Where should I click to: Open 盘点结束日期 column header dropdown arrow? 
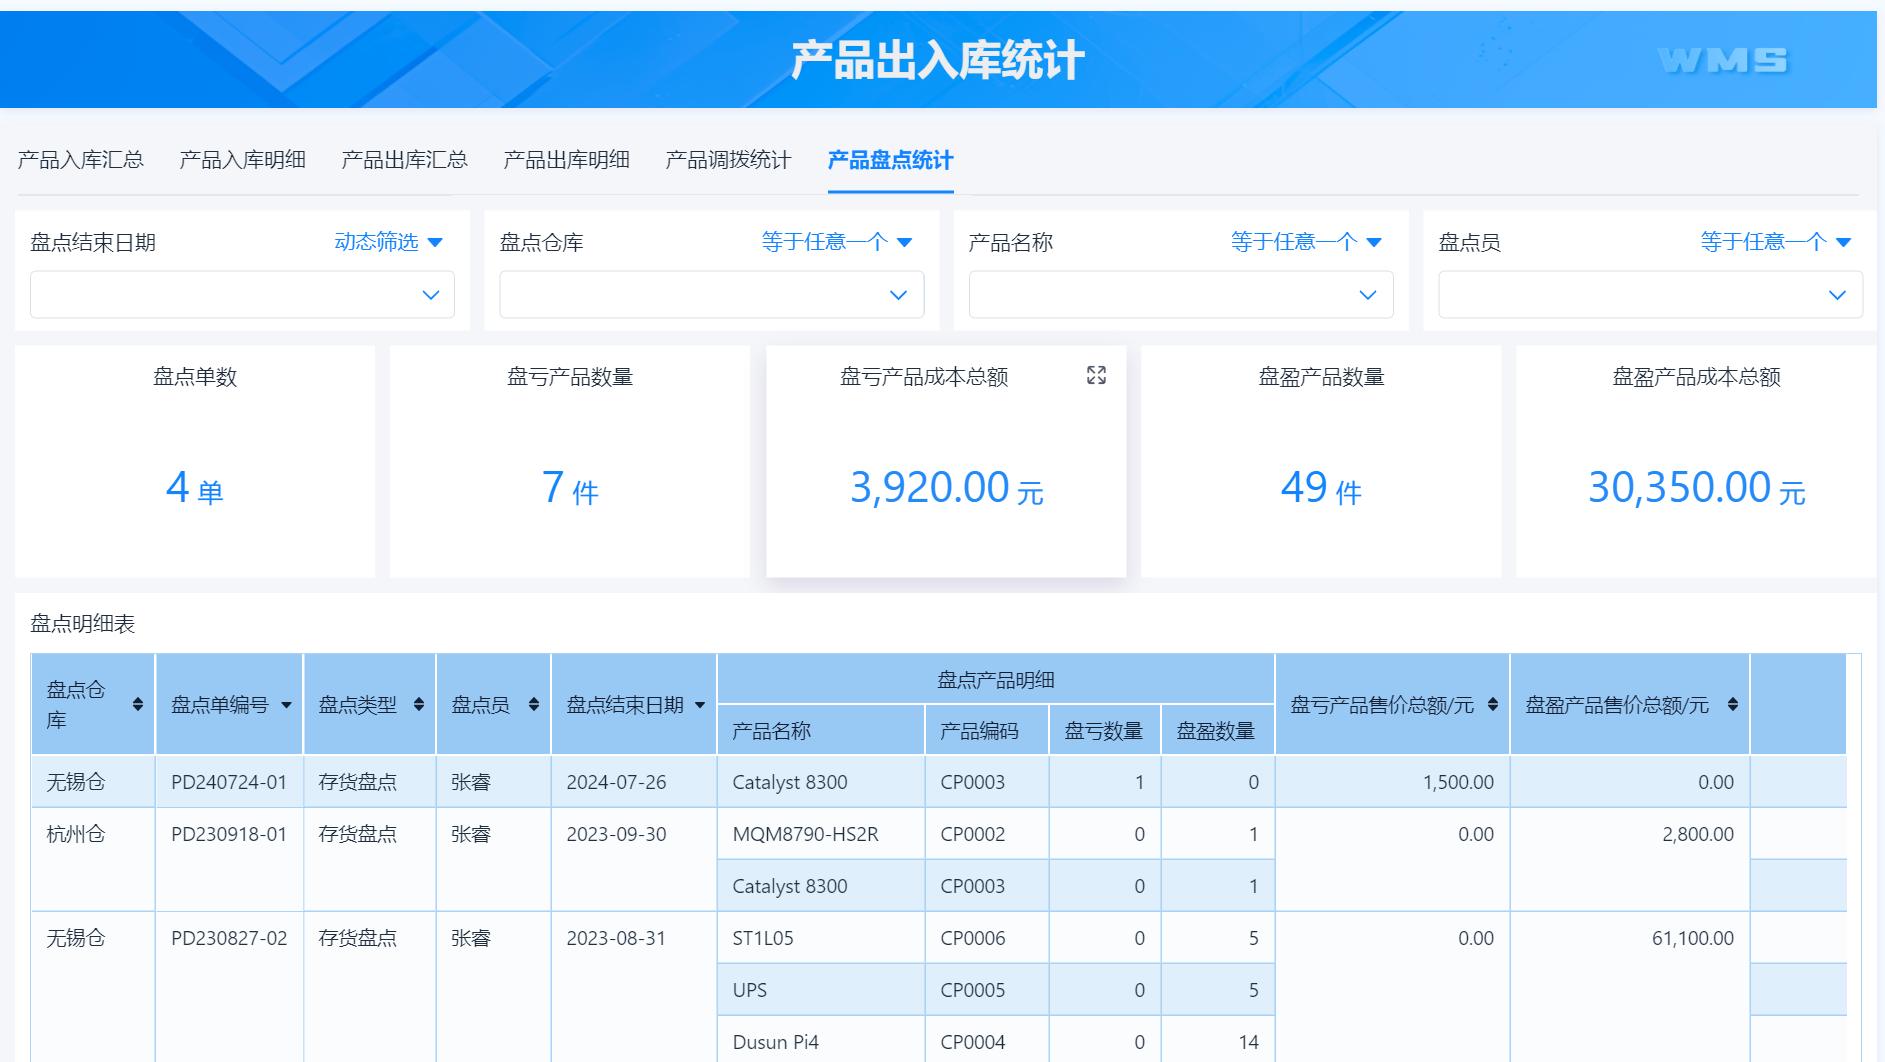click(700, 706)
